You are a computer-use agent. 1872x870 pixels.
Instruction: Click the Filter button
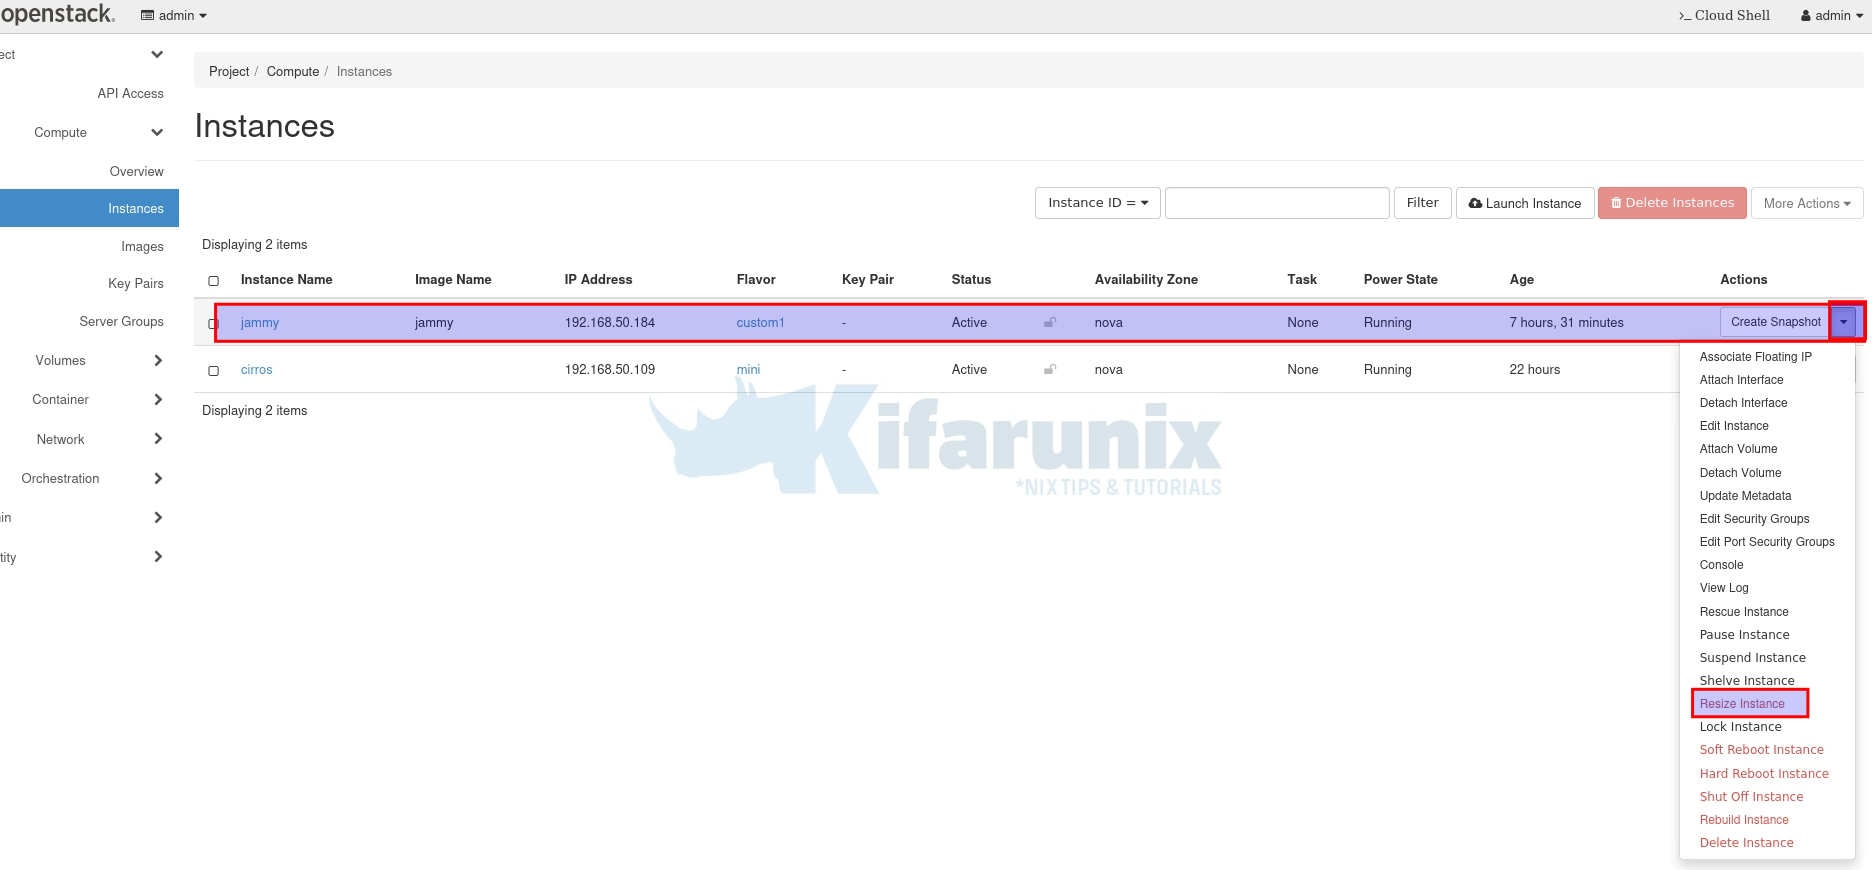pyautogui.click(x=1422, y=203)
